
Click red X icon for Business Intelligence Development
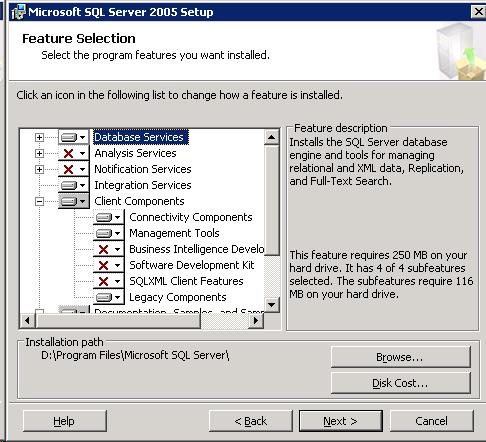point(104,249)
